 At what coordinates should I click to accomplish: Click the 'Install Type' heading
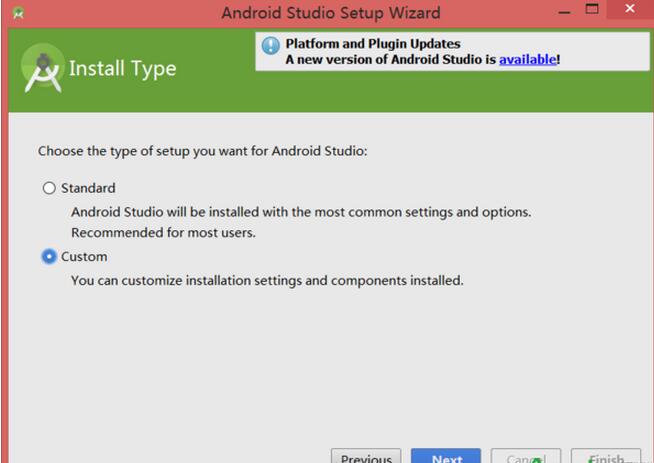[123, 69]
